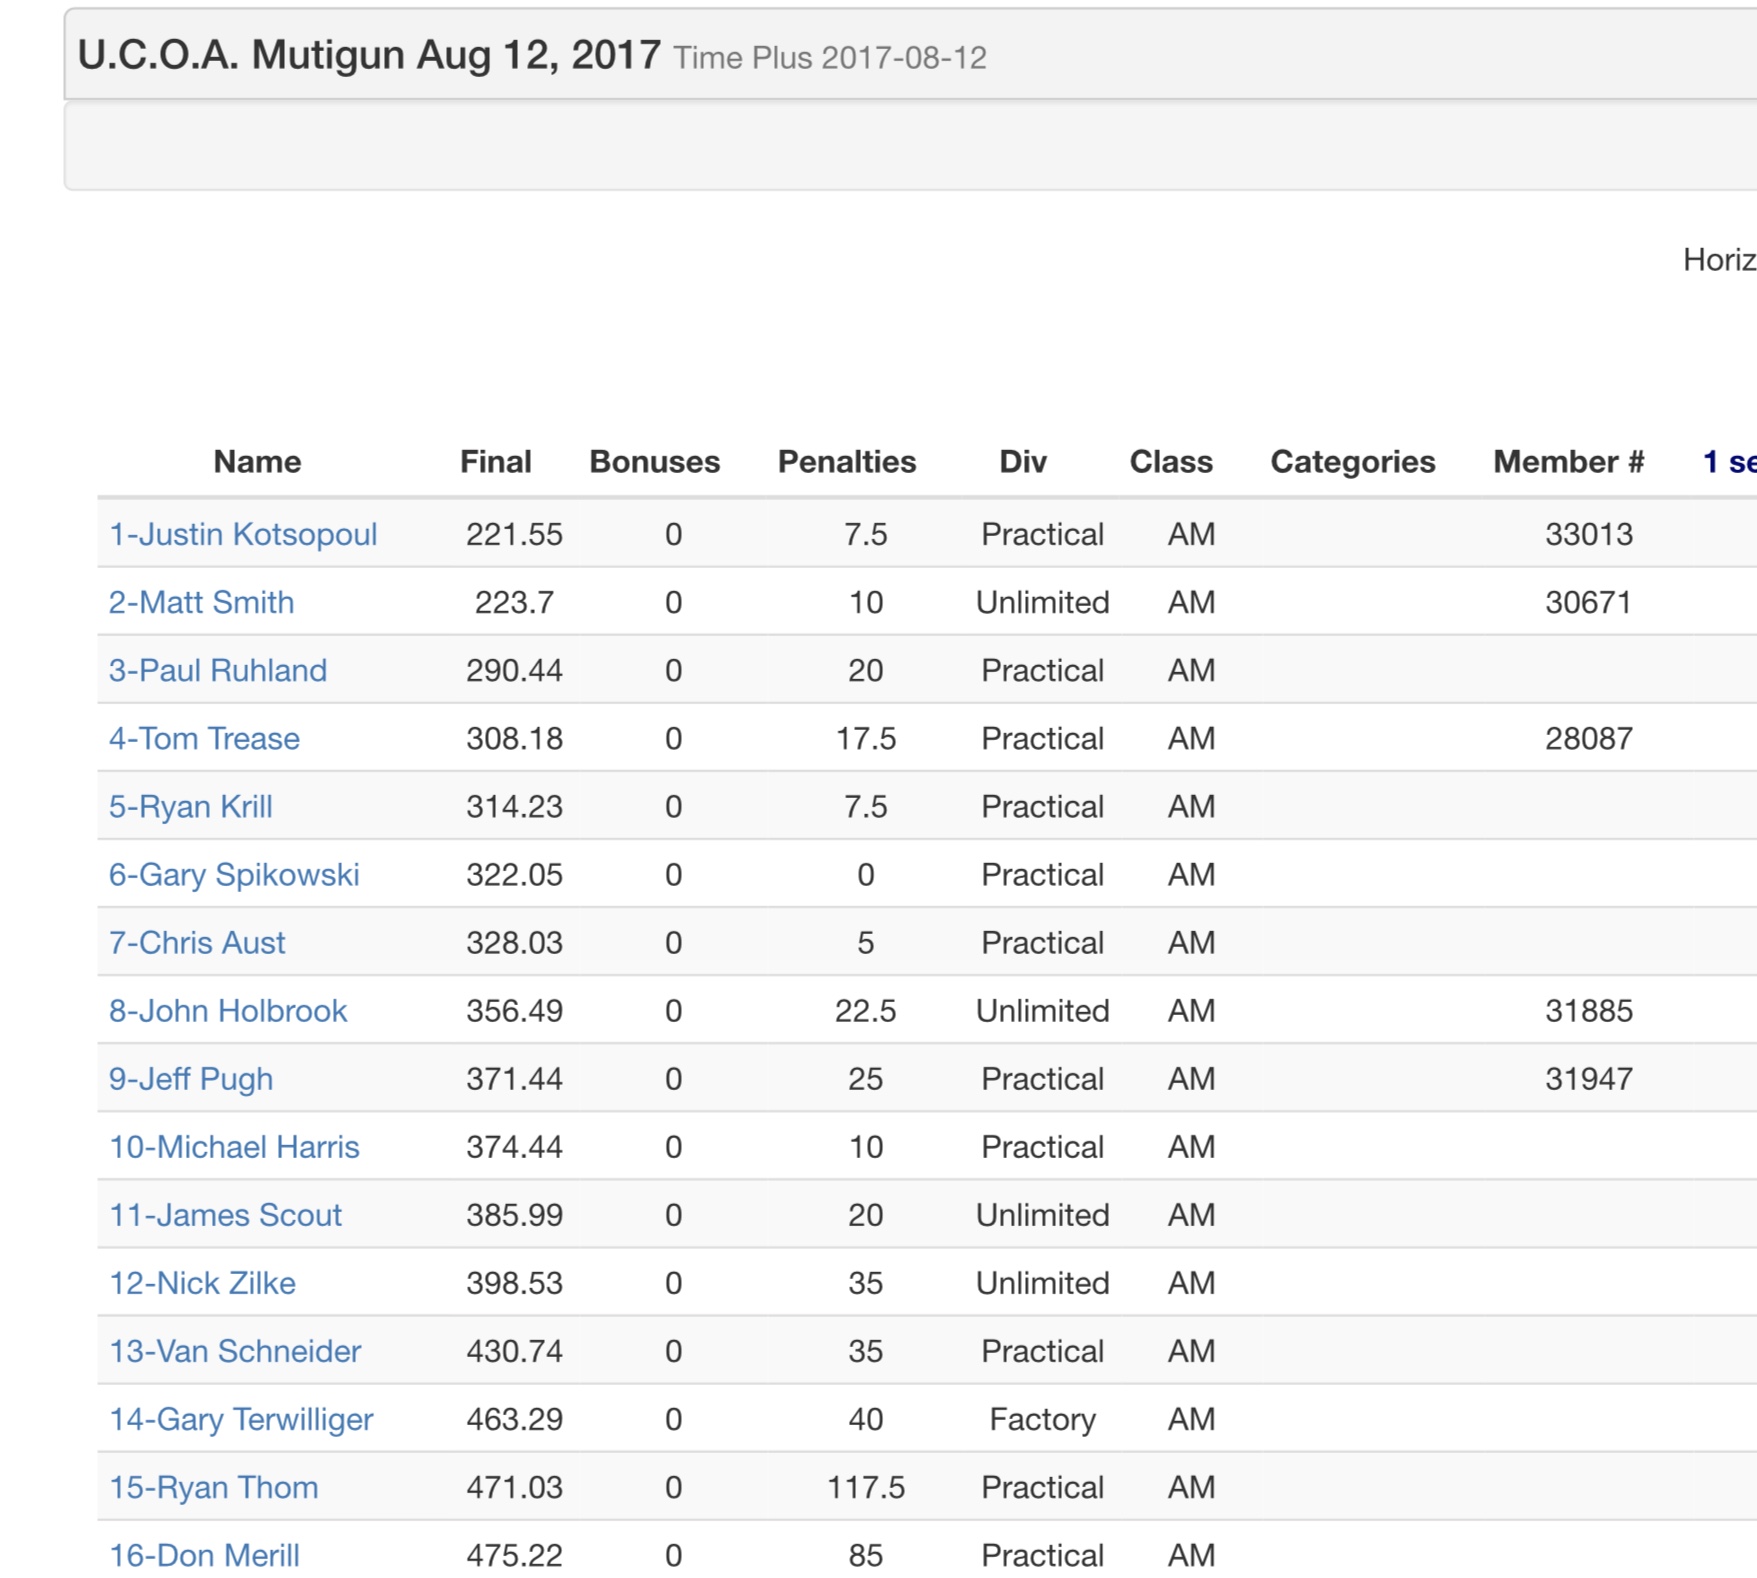Open competitor link 11-James Scout
Viewport: 1757px width, 1578px height.
(225, 1215)
